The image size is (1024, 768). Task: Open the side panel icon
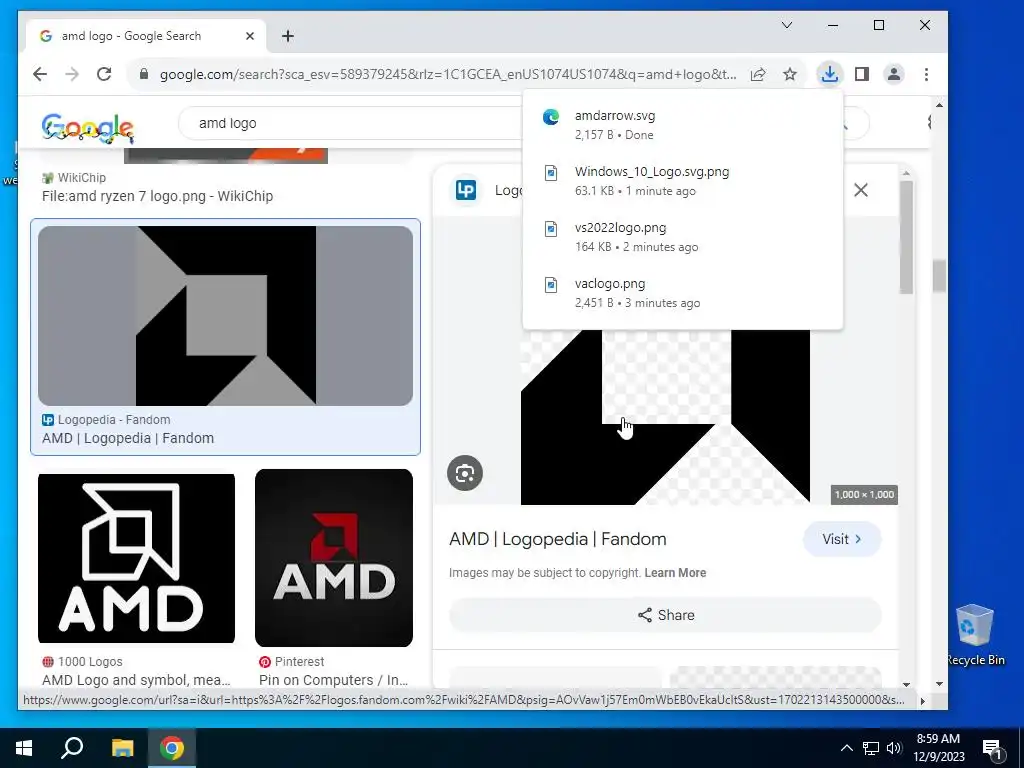tap(862, 74)
